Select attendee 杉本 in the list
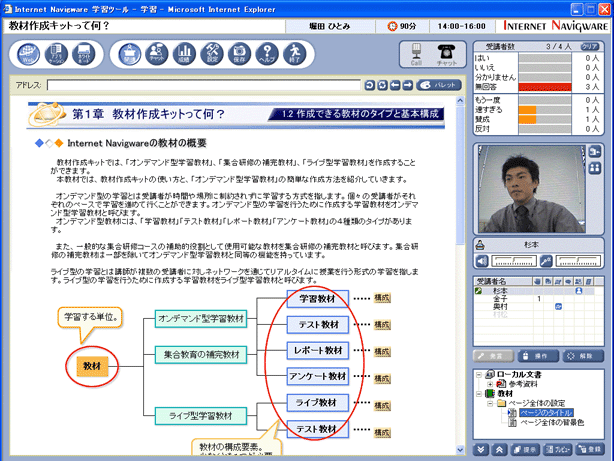614x461 pixels. (500, 291)
